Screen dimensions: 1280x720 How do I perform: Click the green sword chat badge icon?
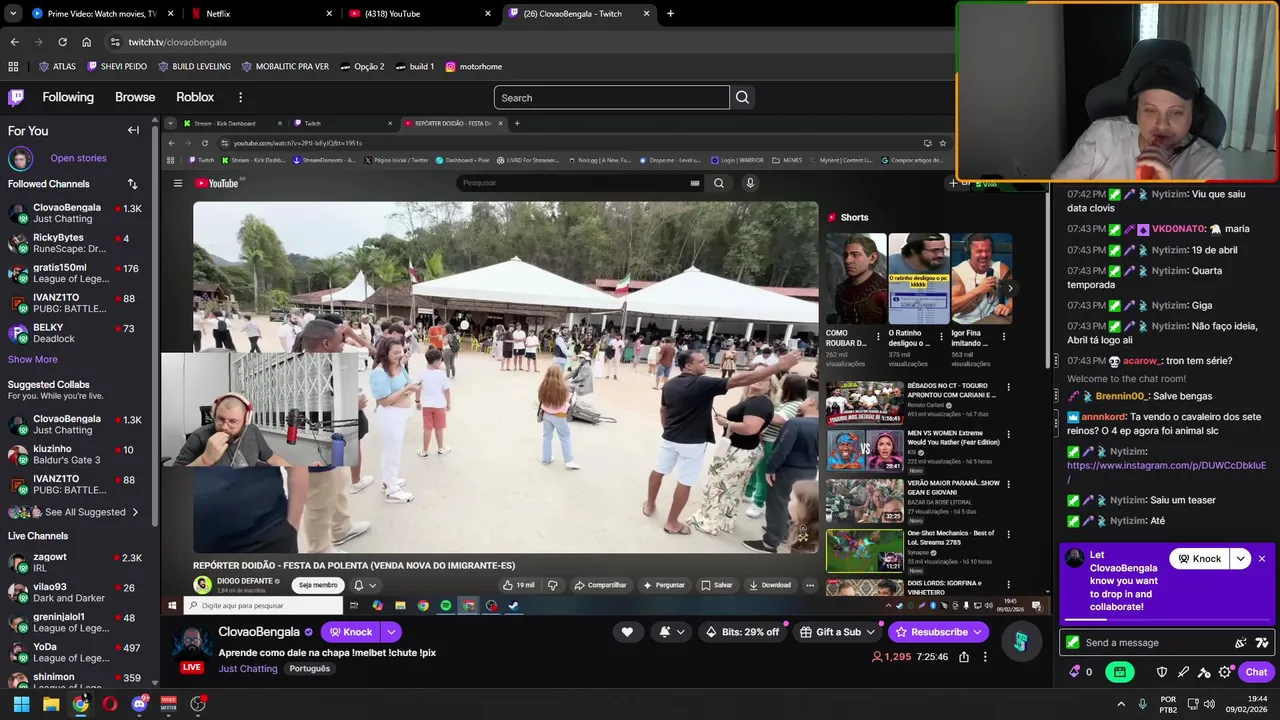click(x=1073, y=642)
